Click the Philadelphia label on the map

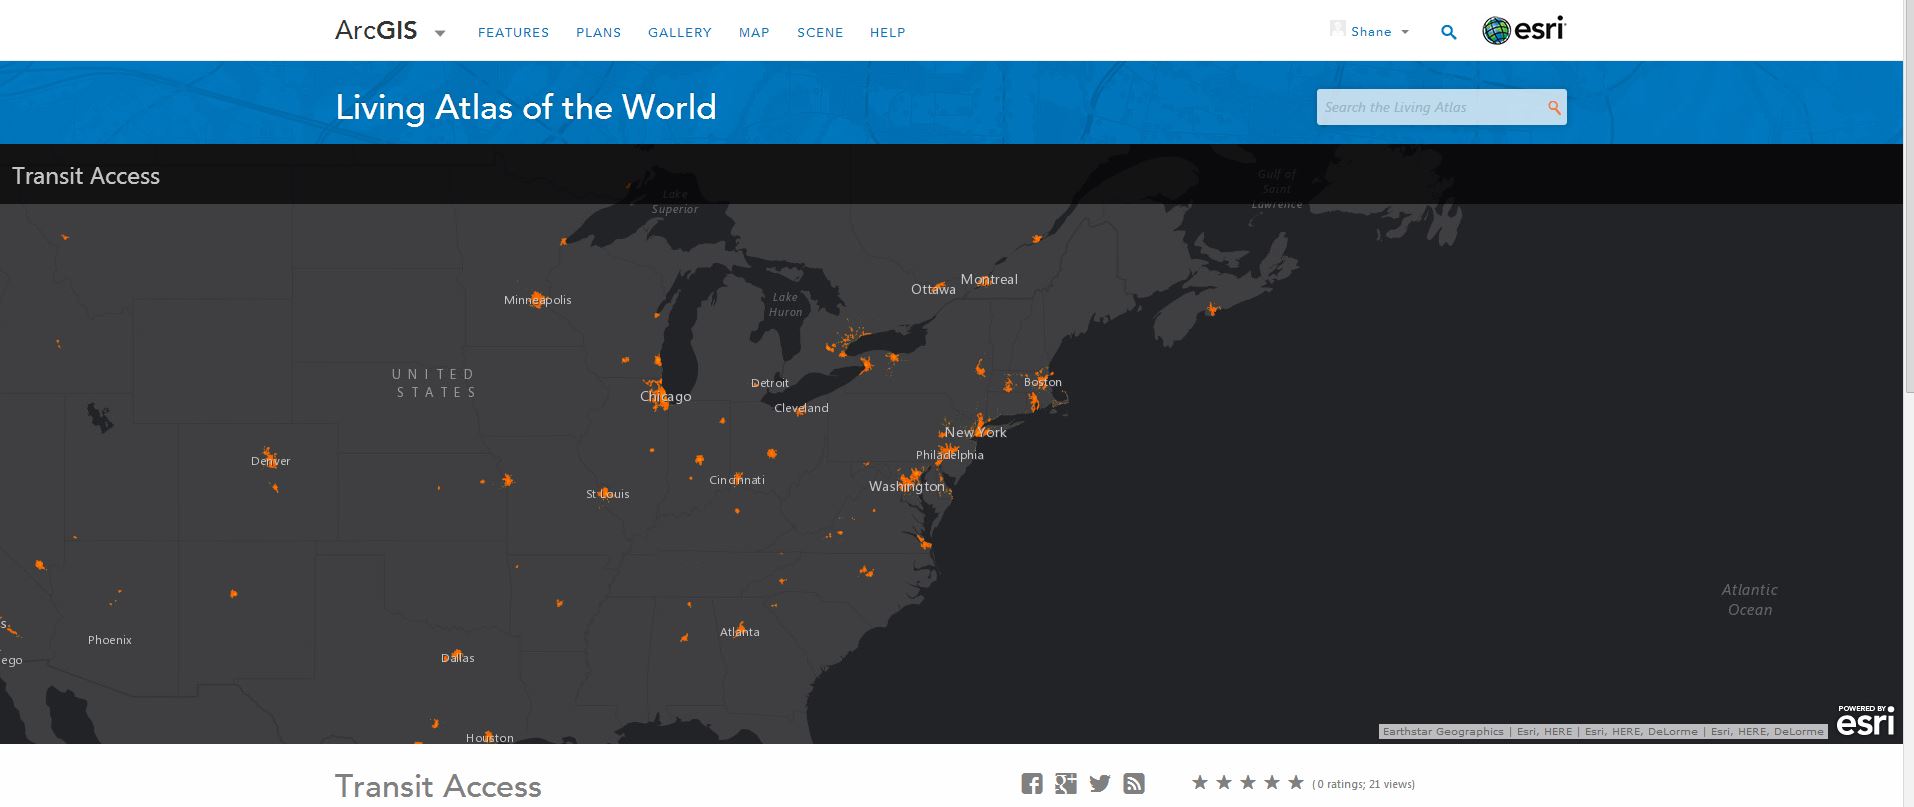[x=950, y=455]
